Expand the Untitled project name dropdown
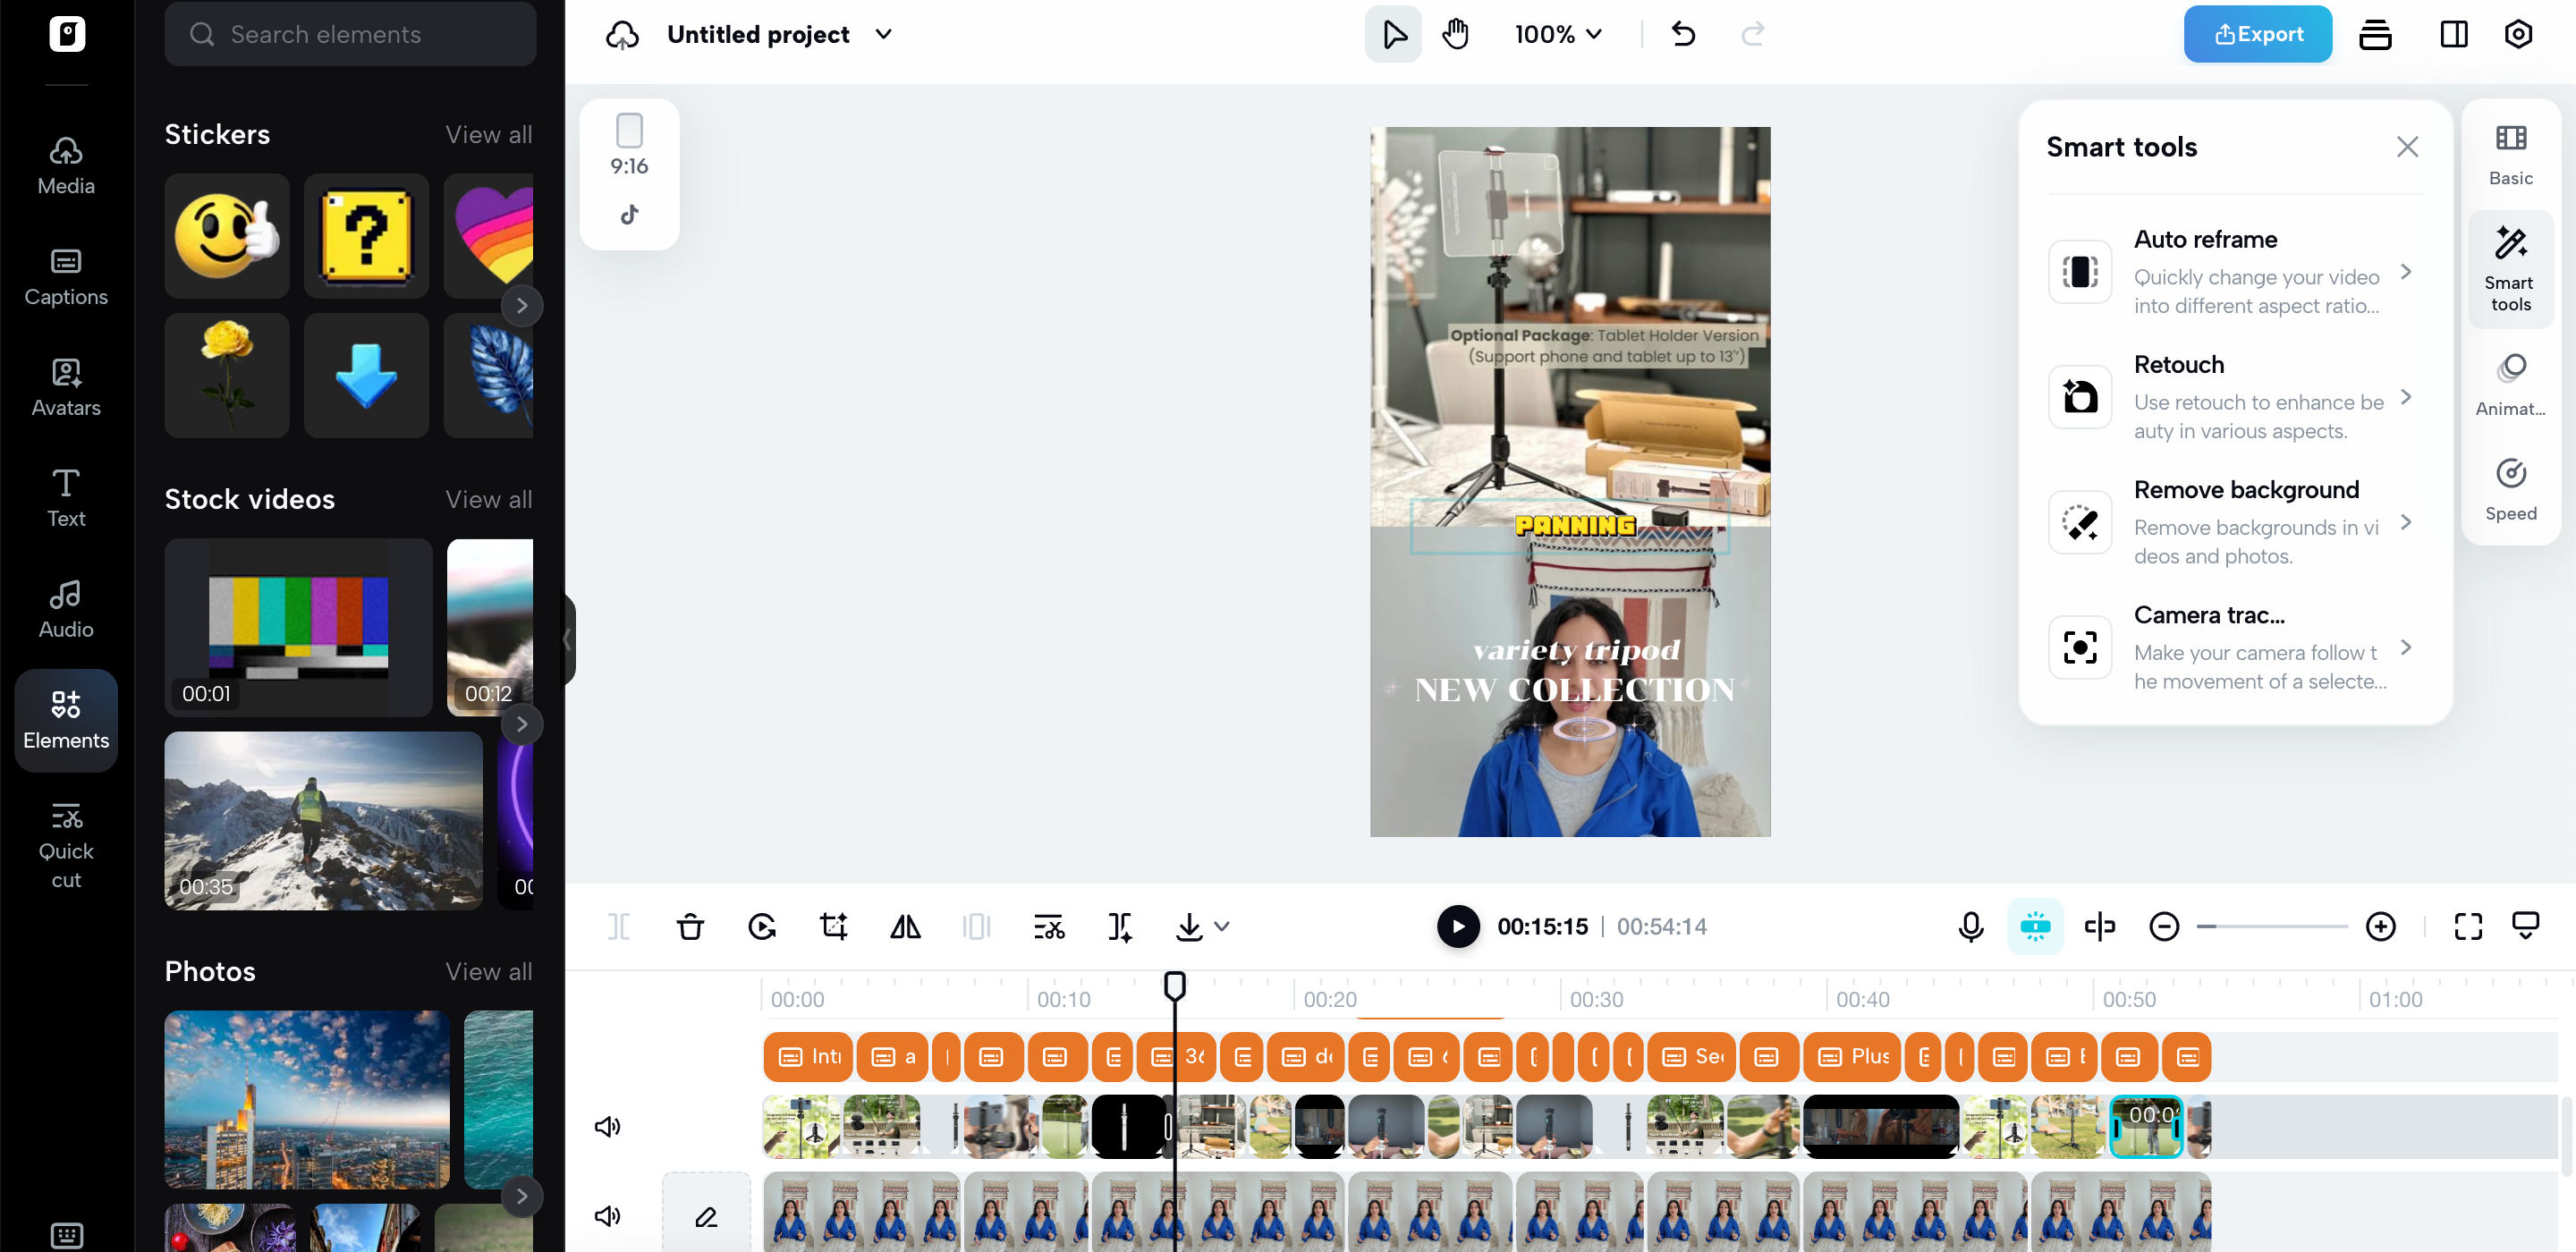 884,34
